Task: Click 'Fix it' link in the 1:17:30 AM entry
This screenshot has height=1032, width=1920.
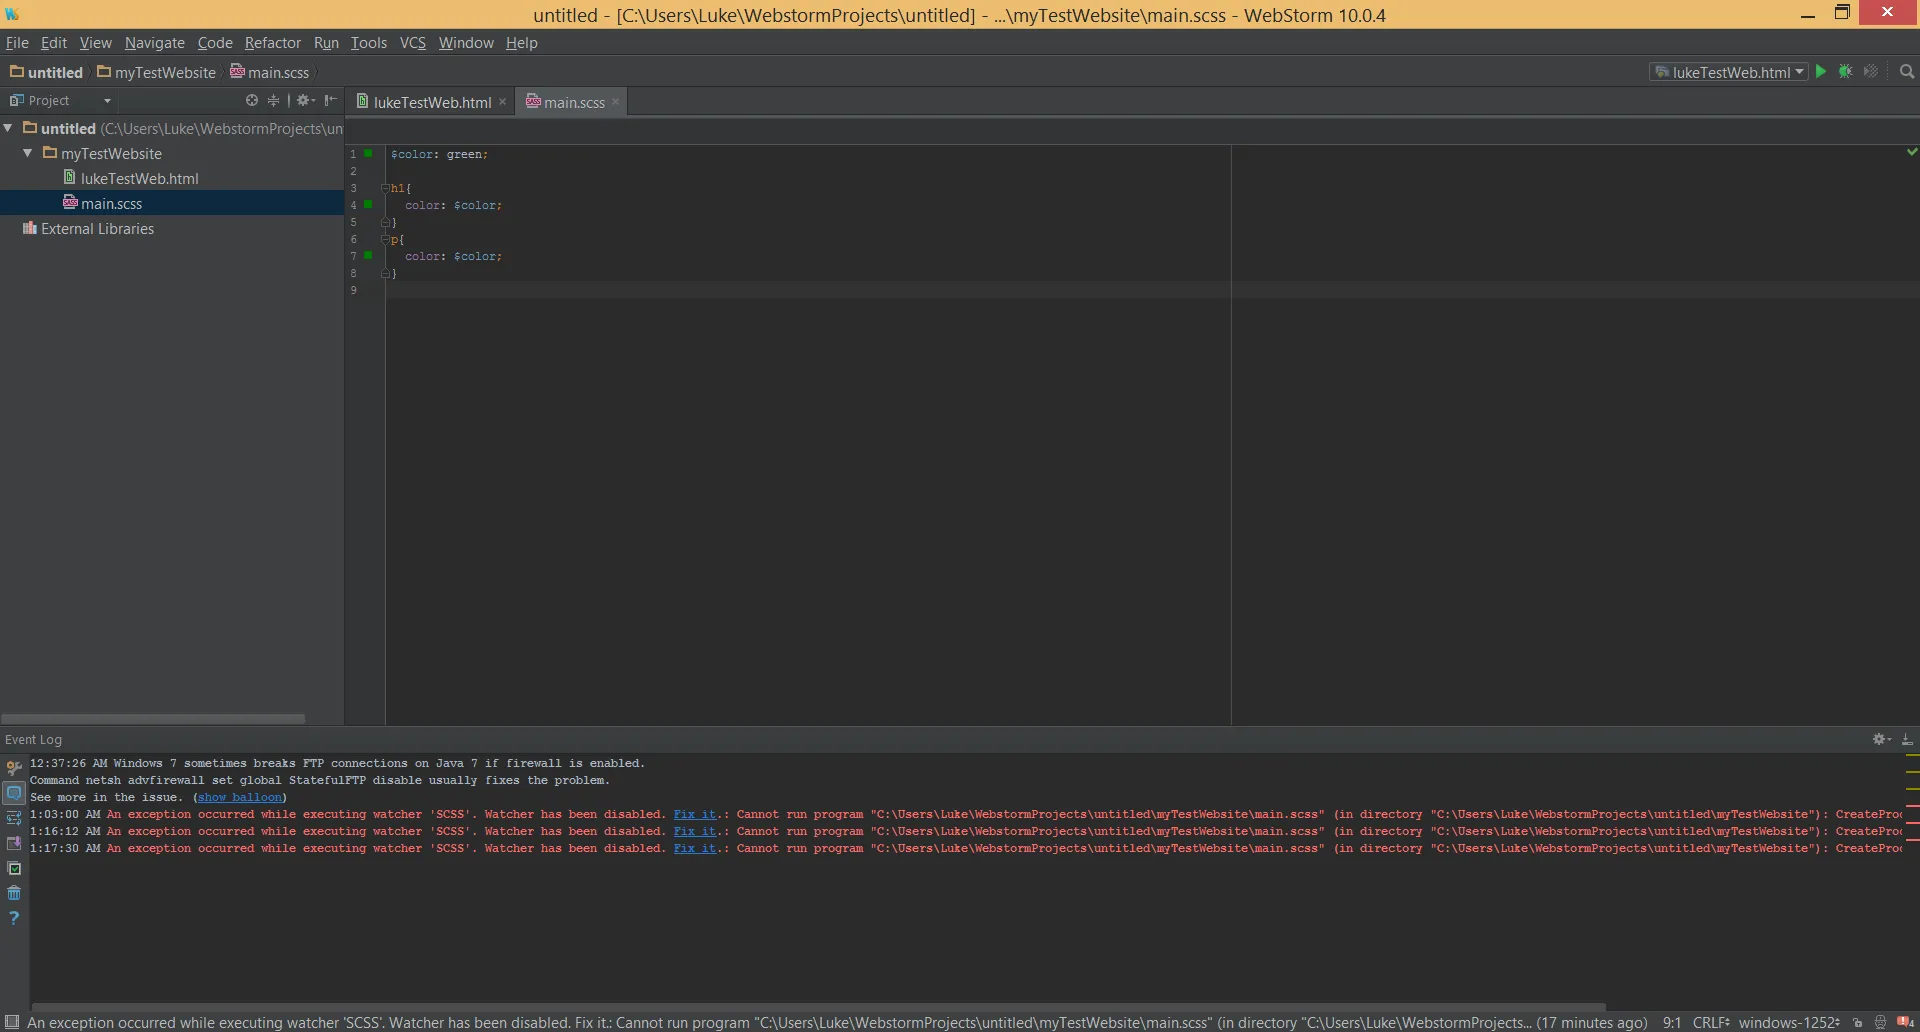Action: 695,848
